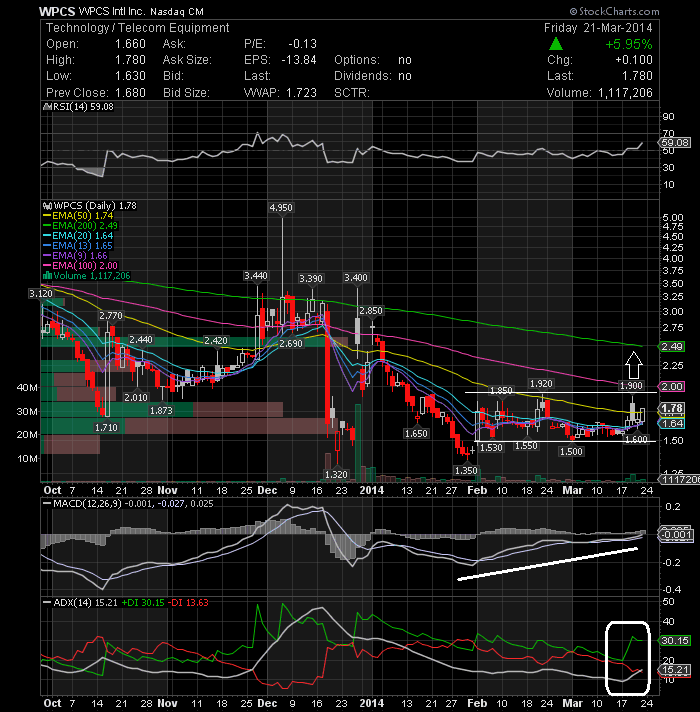Click the 3.440 price label
700x712 pixels.
(x=256, y=276)
